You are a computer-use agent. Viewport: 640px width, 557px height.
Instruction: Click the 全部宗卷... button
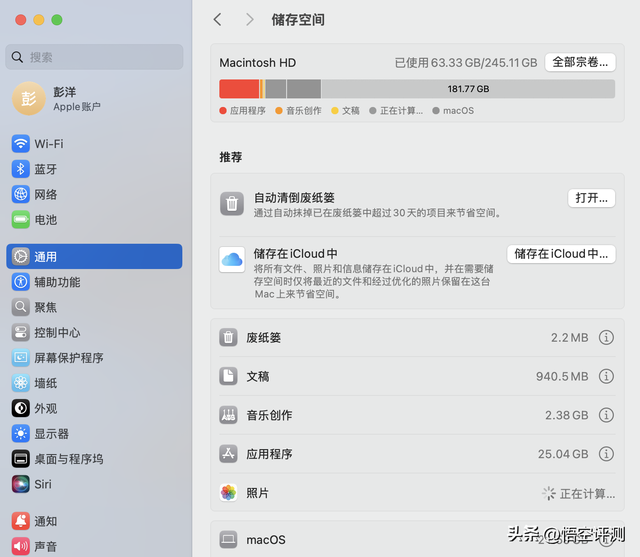(x=580, y=62)
